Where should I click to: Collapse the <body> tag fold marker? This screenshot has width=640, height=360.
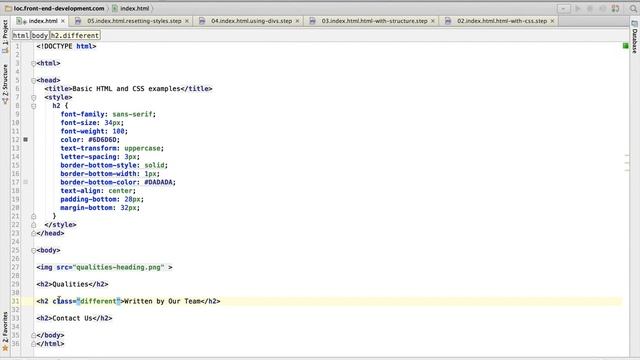[33, 251]
